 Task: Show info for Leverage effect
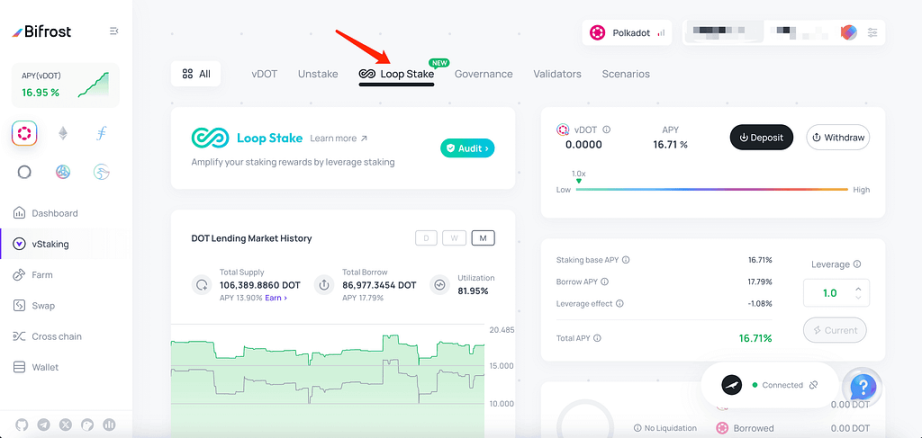coord(620,304)
